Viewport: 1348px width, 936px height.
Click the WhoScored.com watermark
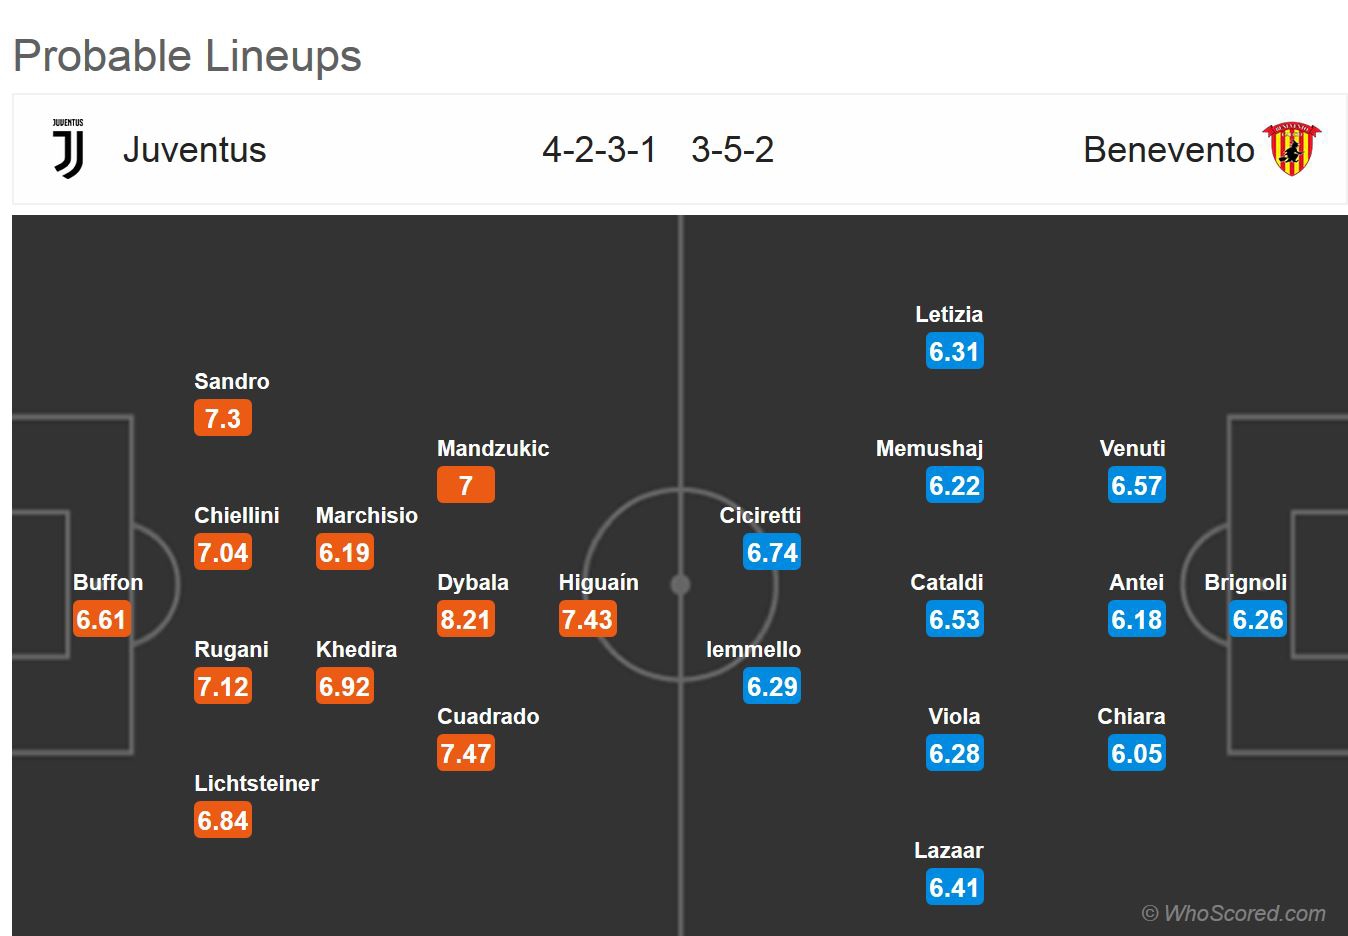(1234, 913)
